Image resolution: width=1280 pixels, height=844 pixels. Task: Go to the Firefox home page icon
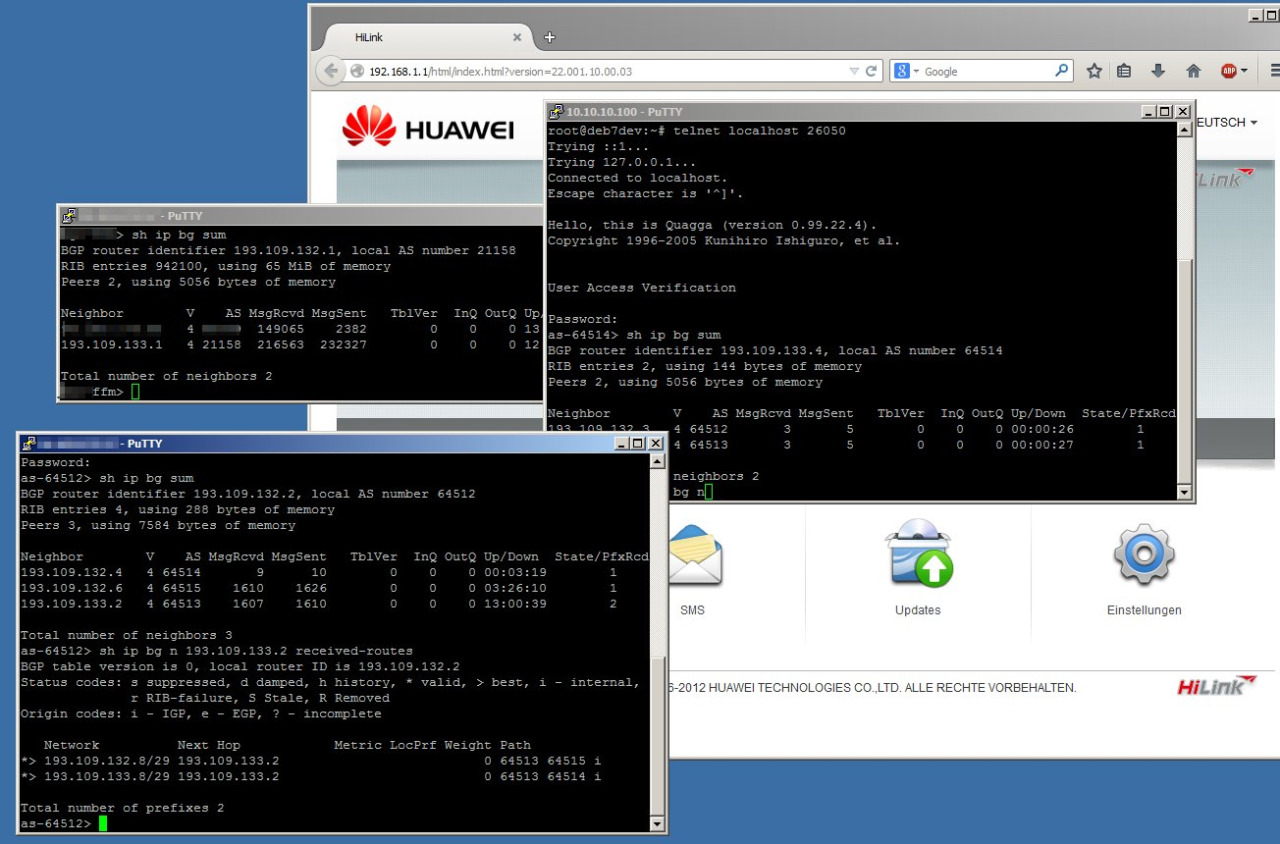tap(1192, 71)
